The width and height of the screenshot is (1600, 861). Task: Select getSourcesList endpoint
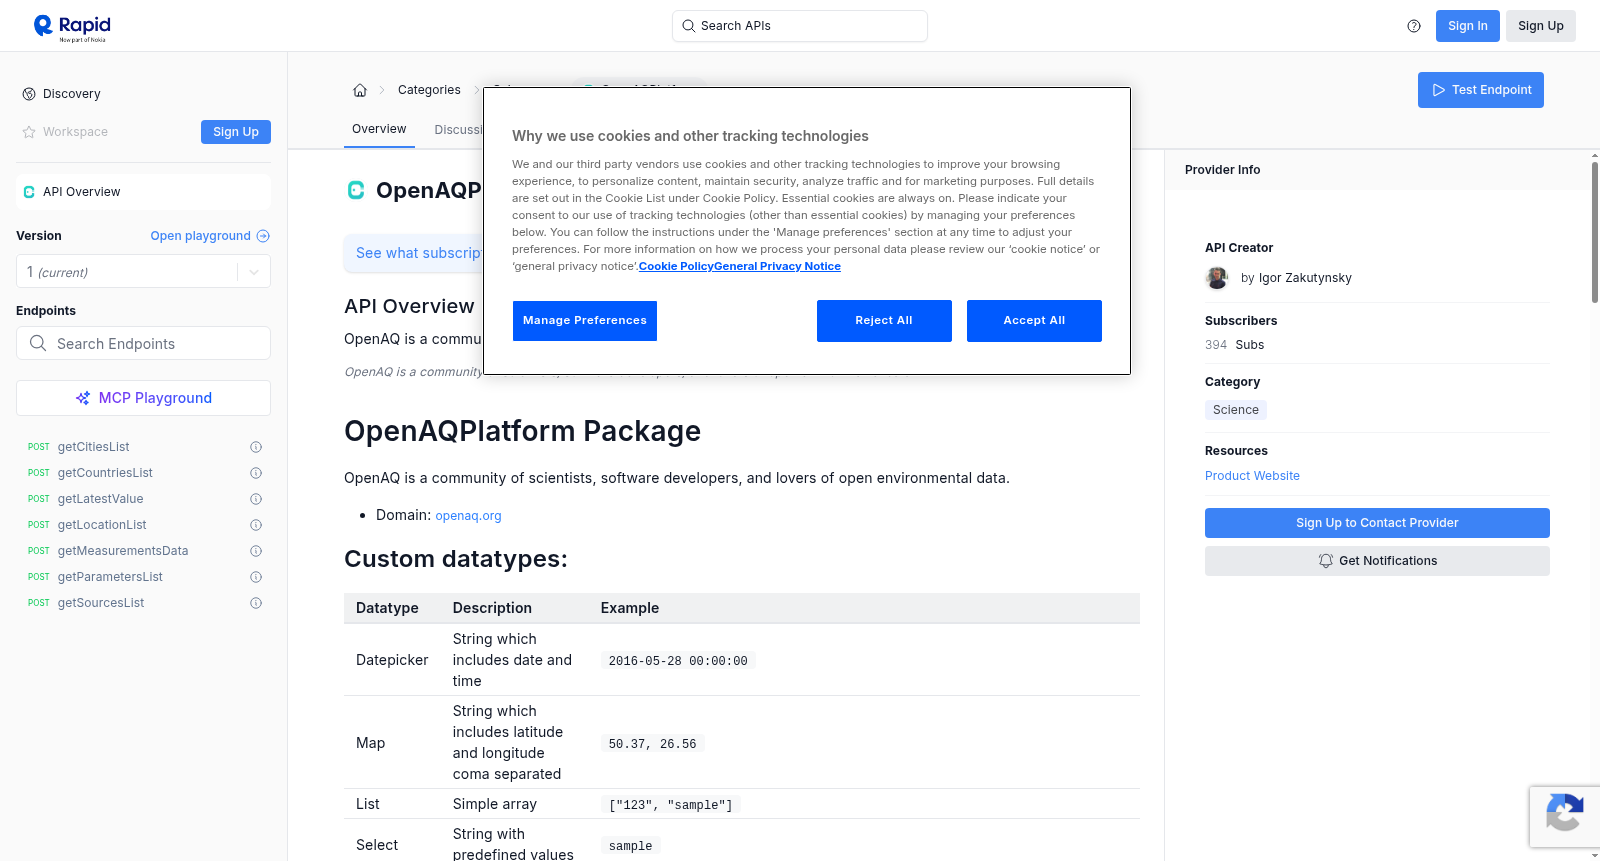(101, 603)
